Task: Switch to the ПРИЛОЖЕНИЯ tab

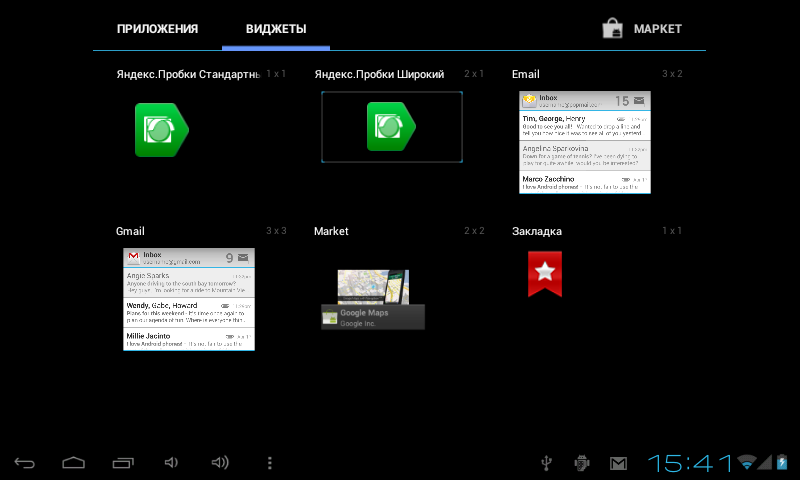Action: tap(157, 29)
